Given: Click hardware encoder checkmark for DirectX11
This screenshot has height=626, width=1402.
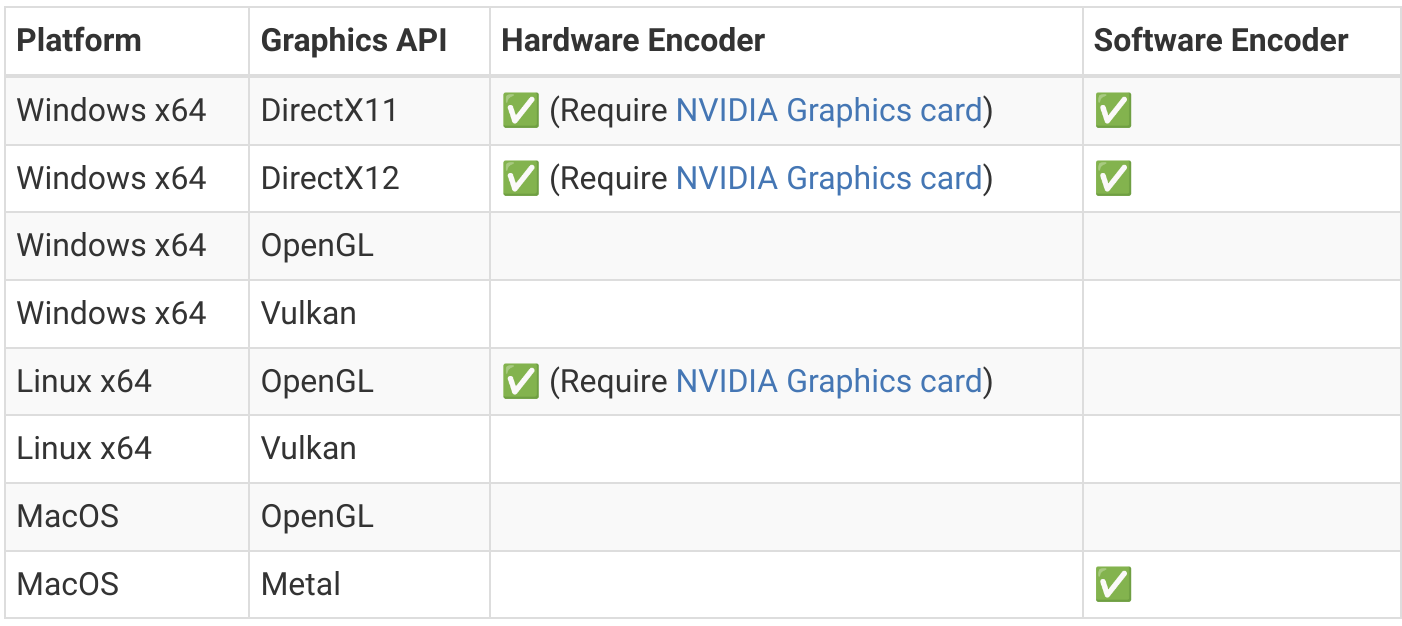Looking at the screenshot, I should coord(520,110).
